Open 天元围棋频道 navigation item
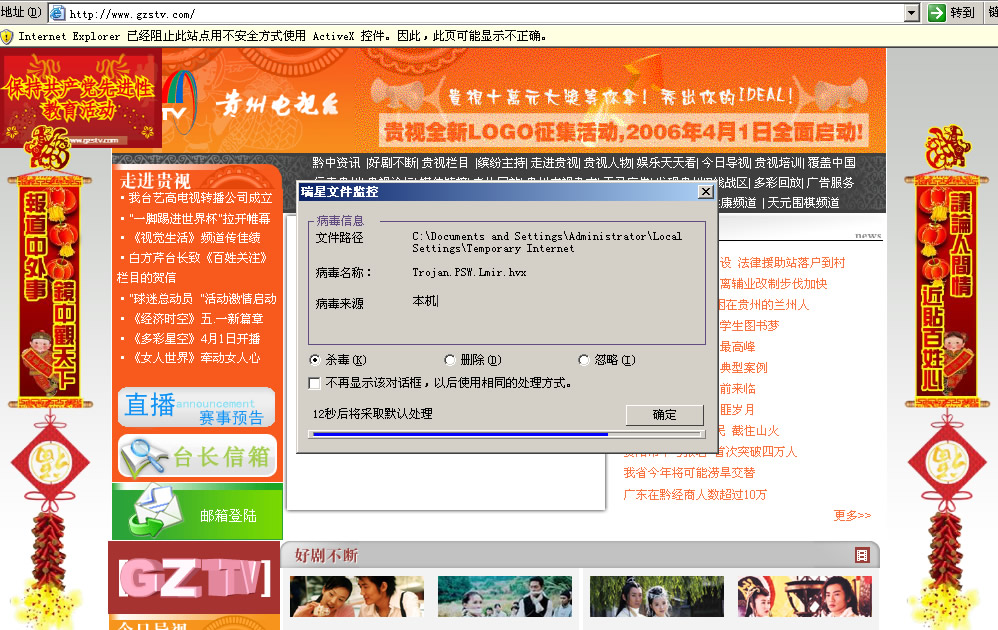 pyautogui.click(x=803, y=203)
